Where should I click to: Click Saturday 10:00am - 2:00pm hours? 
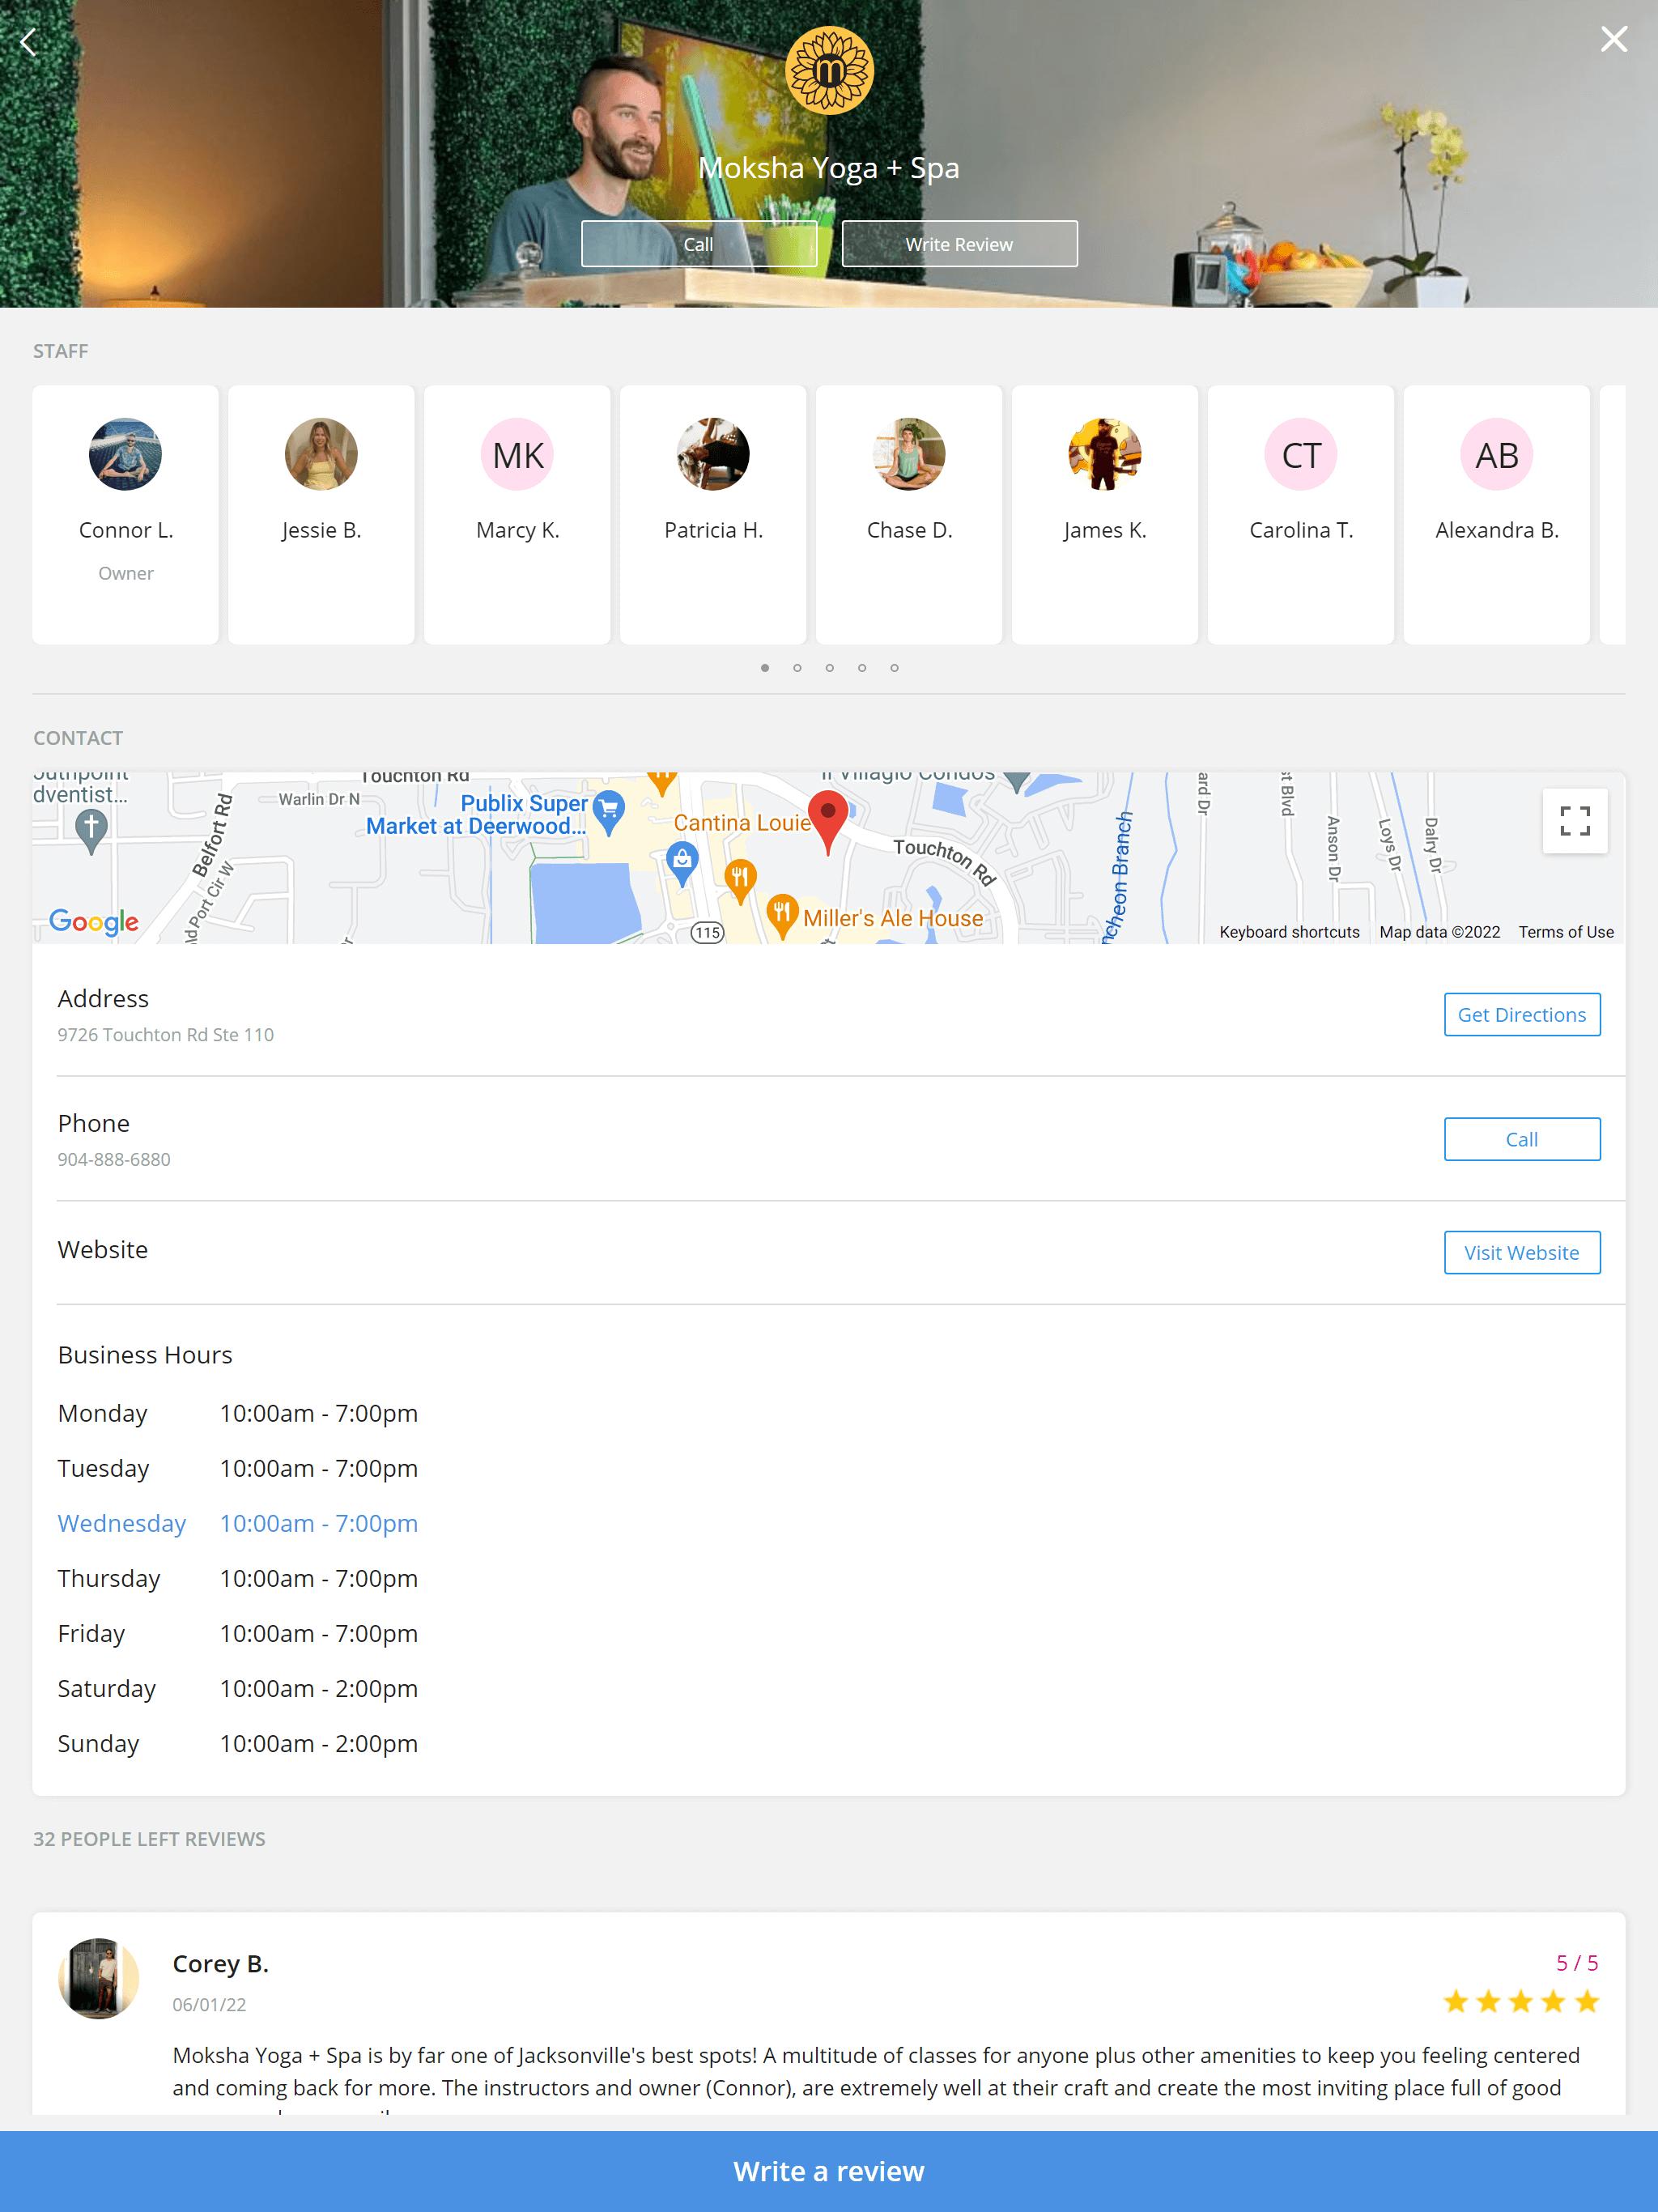[x=238, y=1689]
